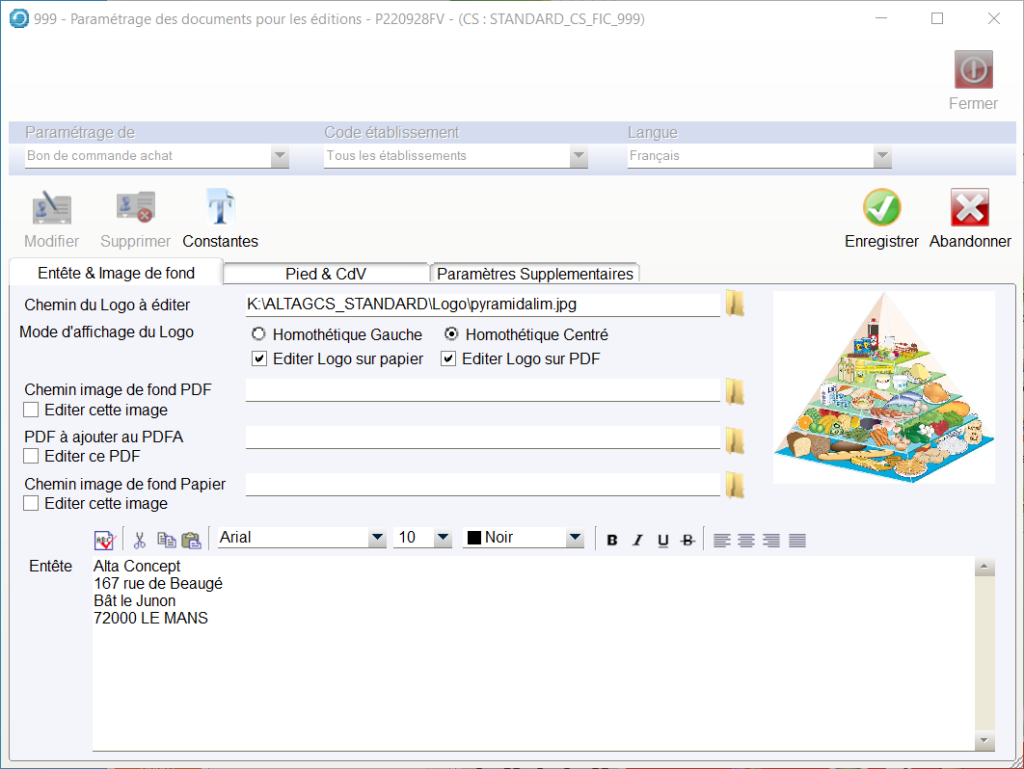This screenshot has height=769, width=1024.
Task: Click the Enregistrer green checkmark icon
Action: tap(881, 208)
